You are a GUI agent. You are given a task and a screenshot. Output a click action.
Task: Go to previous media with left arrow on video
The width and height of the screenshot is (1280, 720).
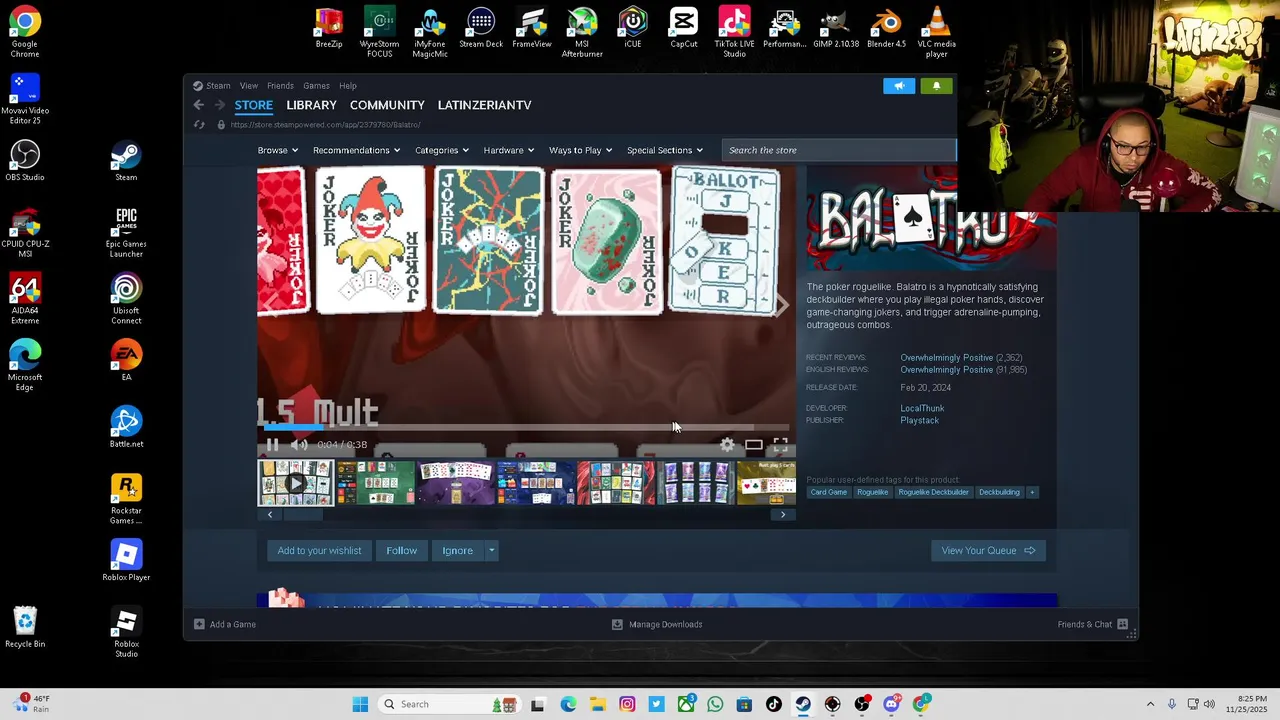[x=271, y=306]
